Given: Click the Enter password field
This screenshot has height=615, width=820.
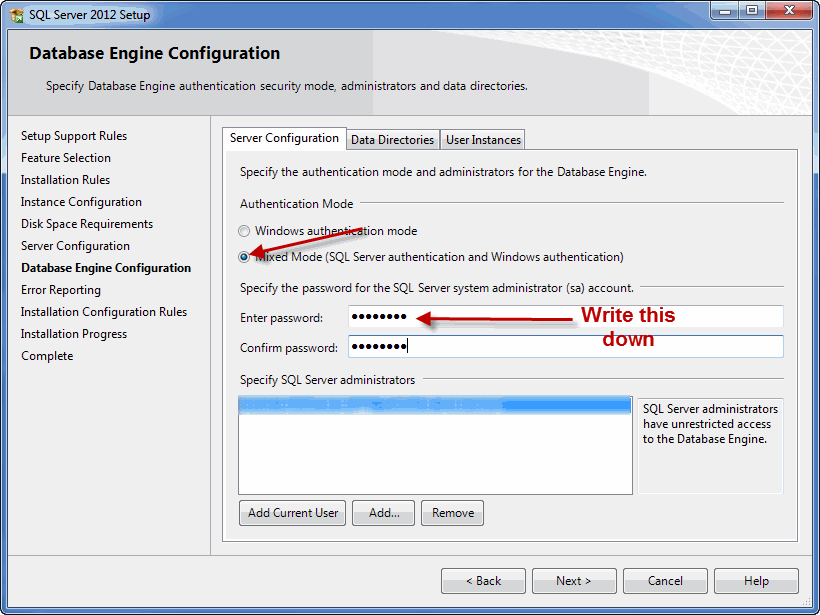Looking at the screenshot, I should [565, 318].
